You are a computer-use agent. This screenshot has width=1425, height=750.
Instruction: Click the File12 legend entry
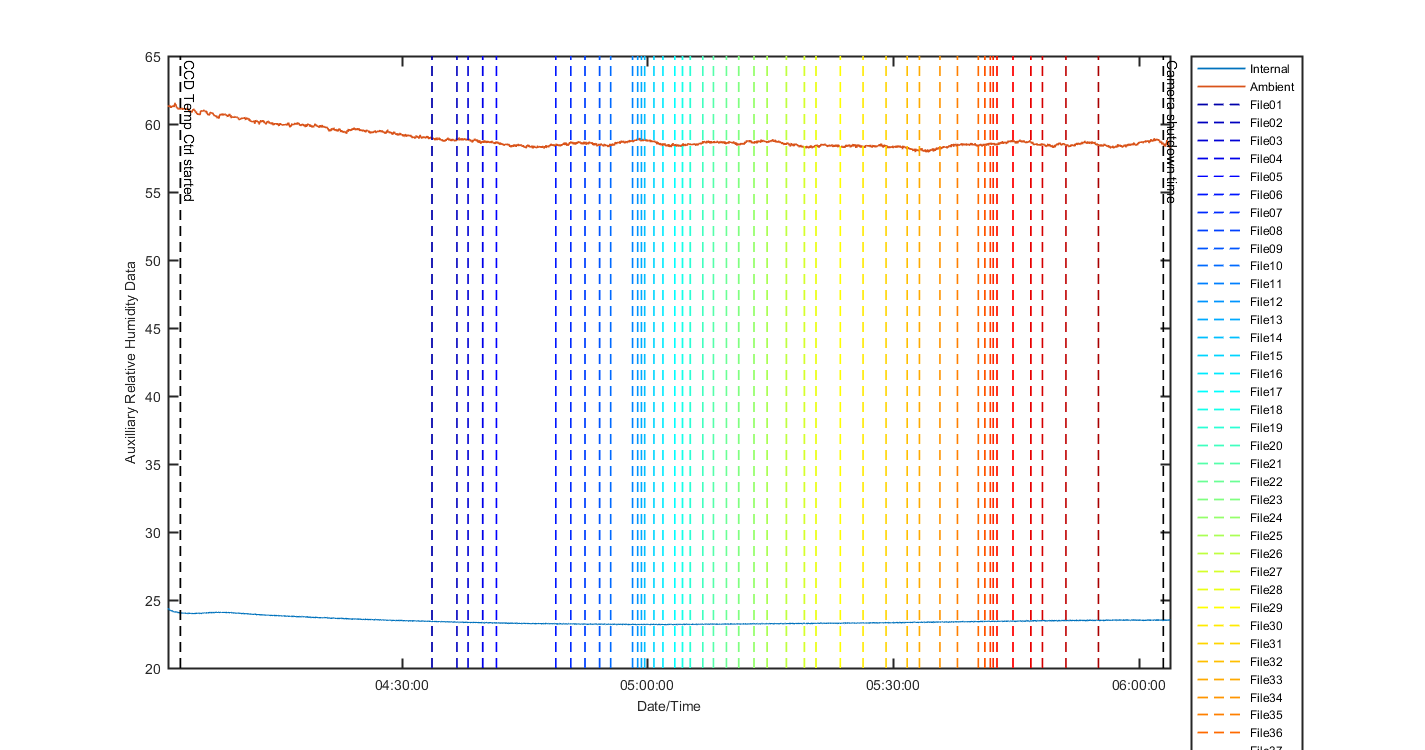(x=1241, y=302)
